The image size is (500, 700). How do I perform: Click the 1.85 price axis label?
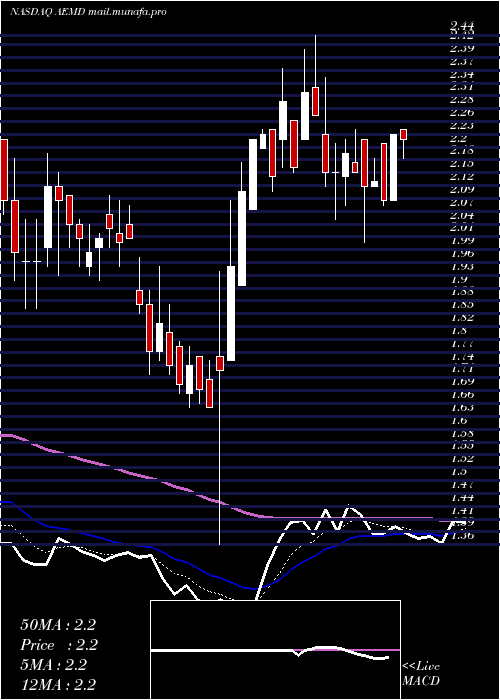point(462,305)
